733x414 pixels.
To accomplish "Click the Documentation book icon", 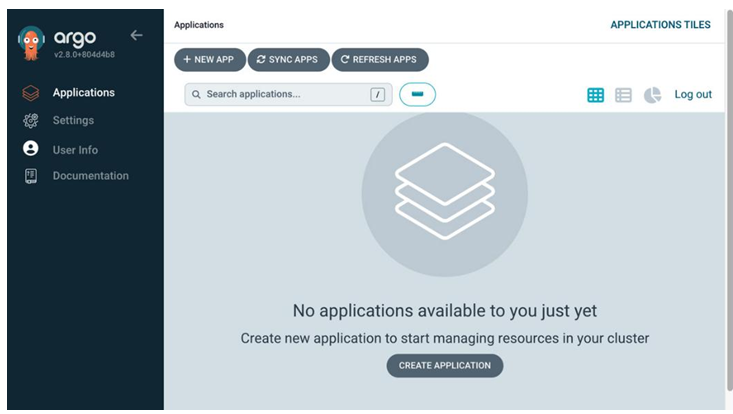I will coord(31,176).
